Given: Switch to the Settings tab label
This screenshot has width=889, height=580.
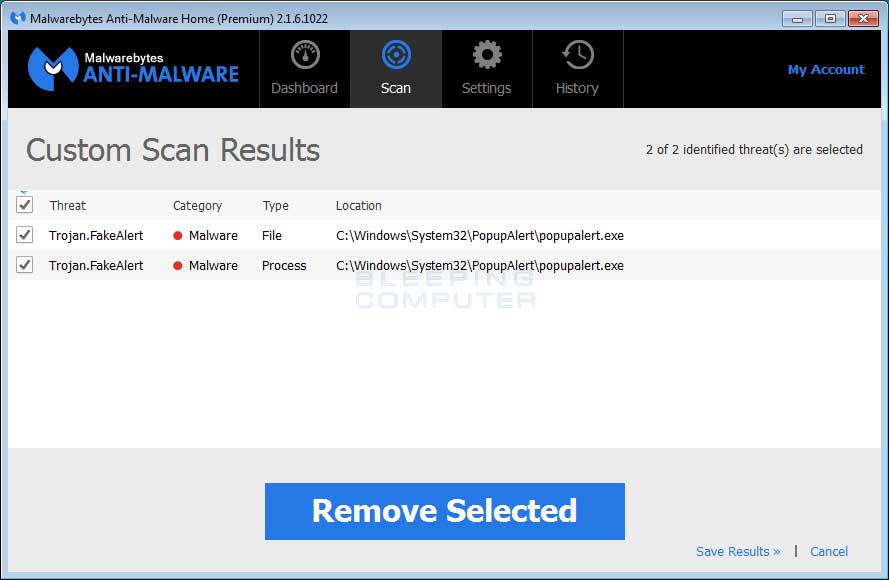Looking at the screenshot, I should click(x=486, y=88).
